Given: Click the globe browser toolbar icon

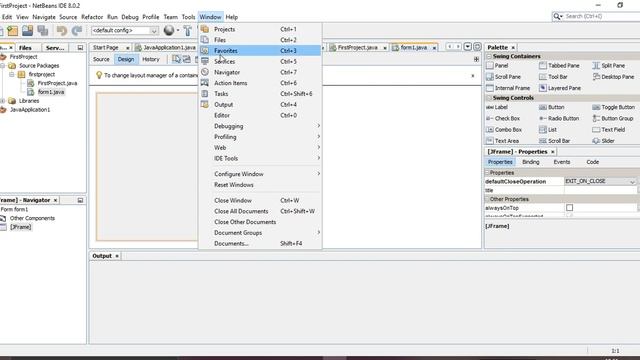Looking at the screenshot, I should click(x=169, y=30).
